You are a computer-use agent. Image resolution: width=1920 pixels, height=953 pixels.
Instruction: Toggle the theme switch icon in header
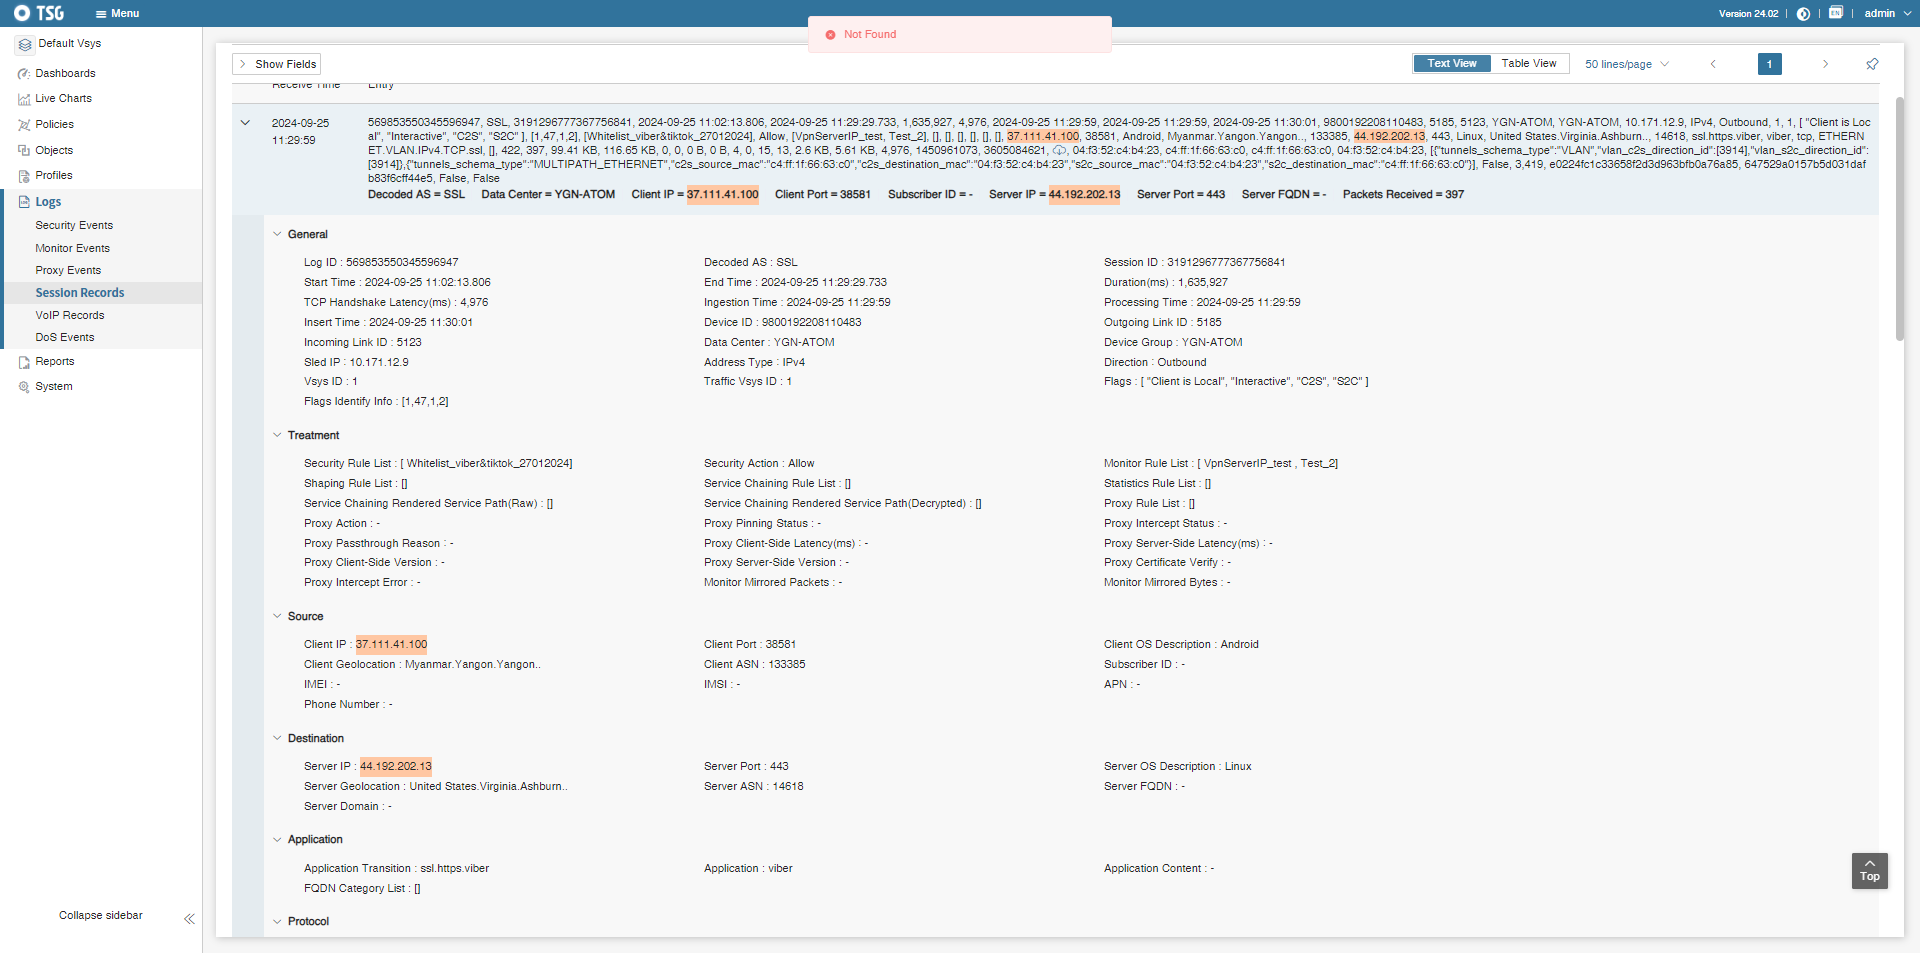pos(1803,14)
